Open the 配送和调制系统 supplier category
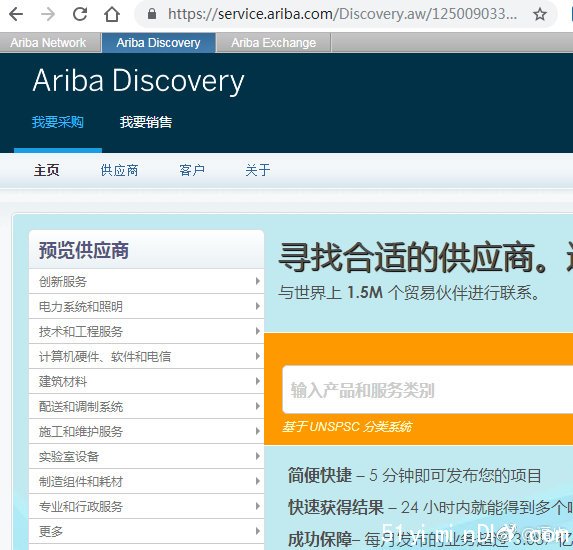 point(146,406)
